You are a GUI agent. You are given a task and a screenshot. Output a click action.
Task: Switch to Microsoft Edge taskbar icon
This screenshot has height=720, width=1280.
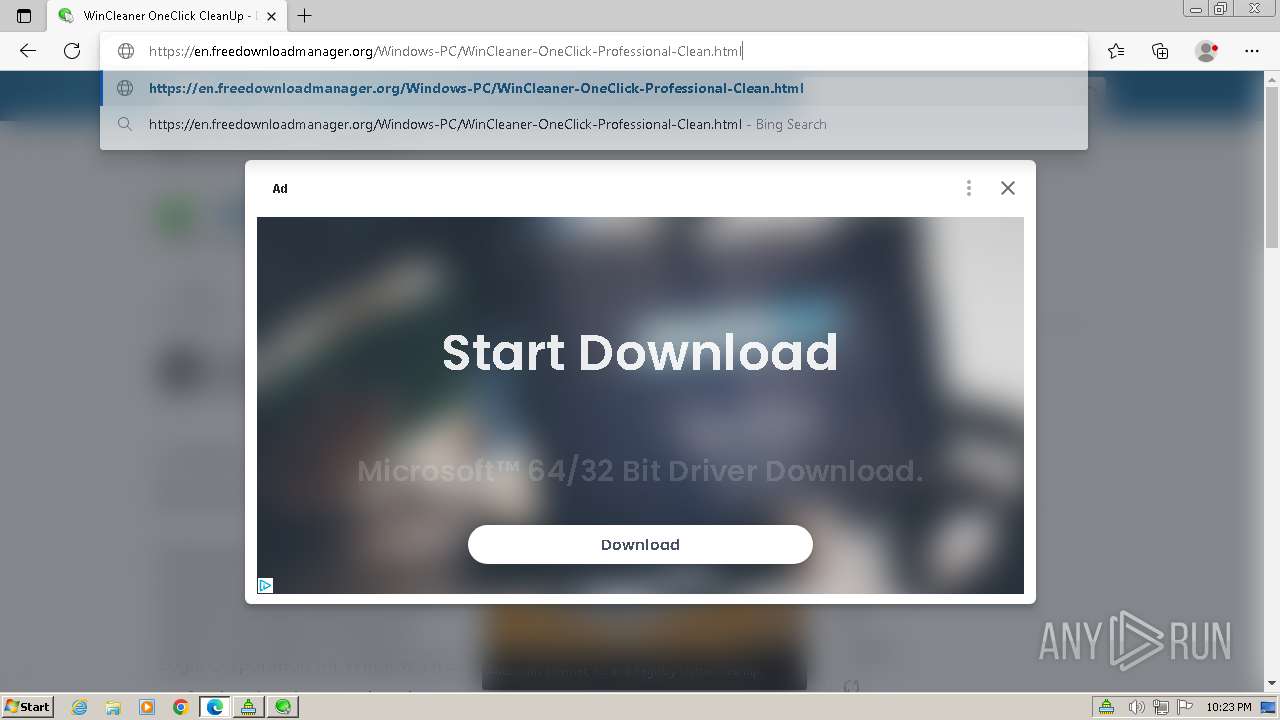coord(215,707)
